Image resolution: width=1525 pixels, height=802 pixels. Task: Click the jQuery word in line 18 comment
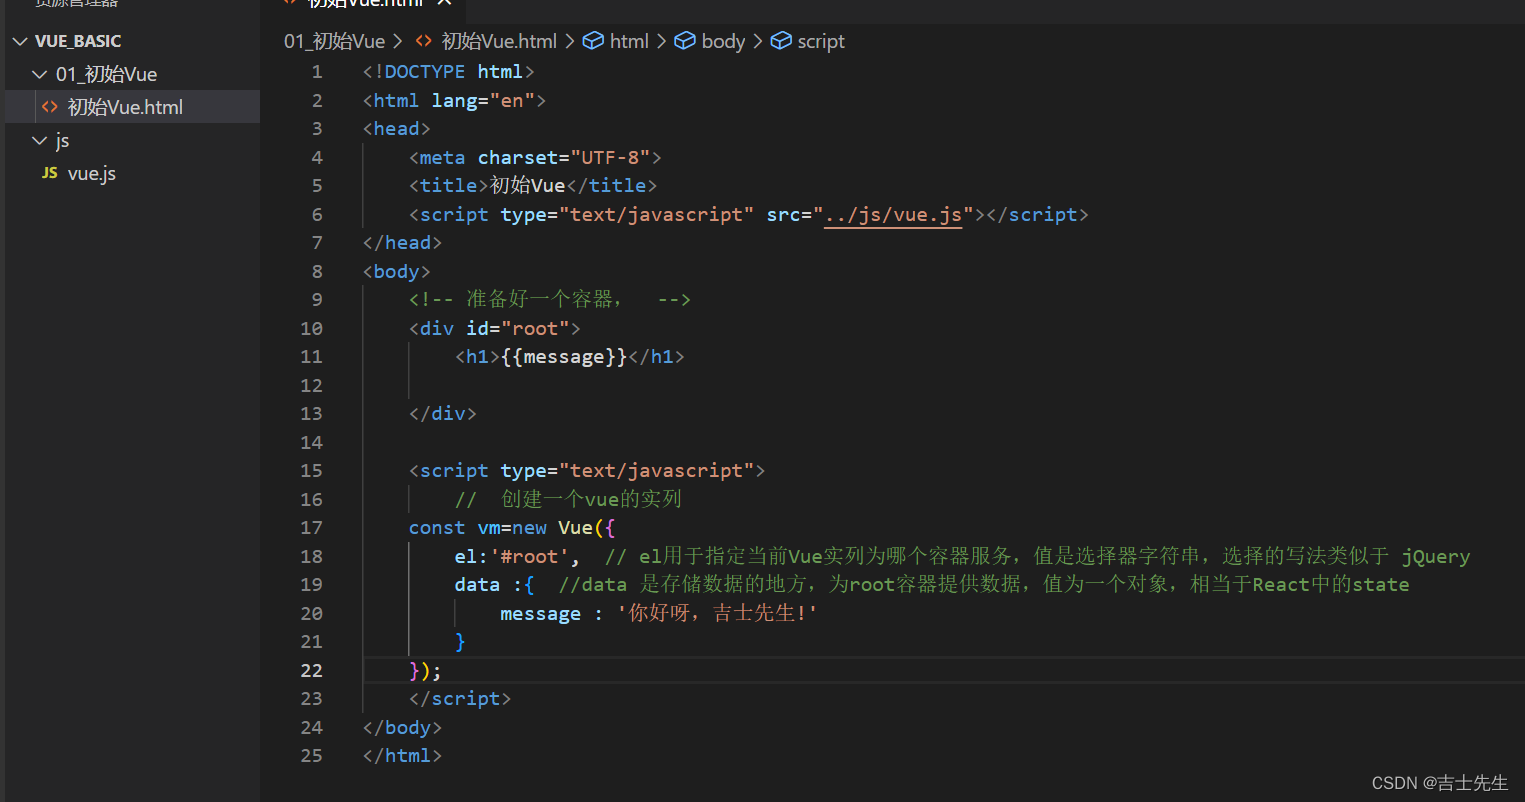pyautogui.click(x=1436, y=556)
